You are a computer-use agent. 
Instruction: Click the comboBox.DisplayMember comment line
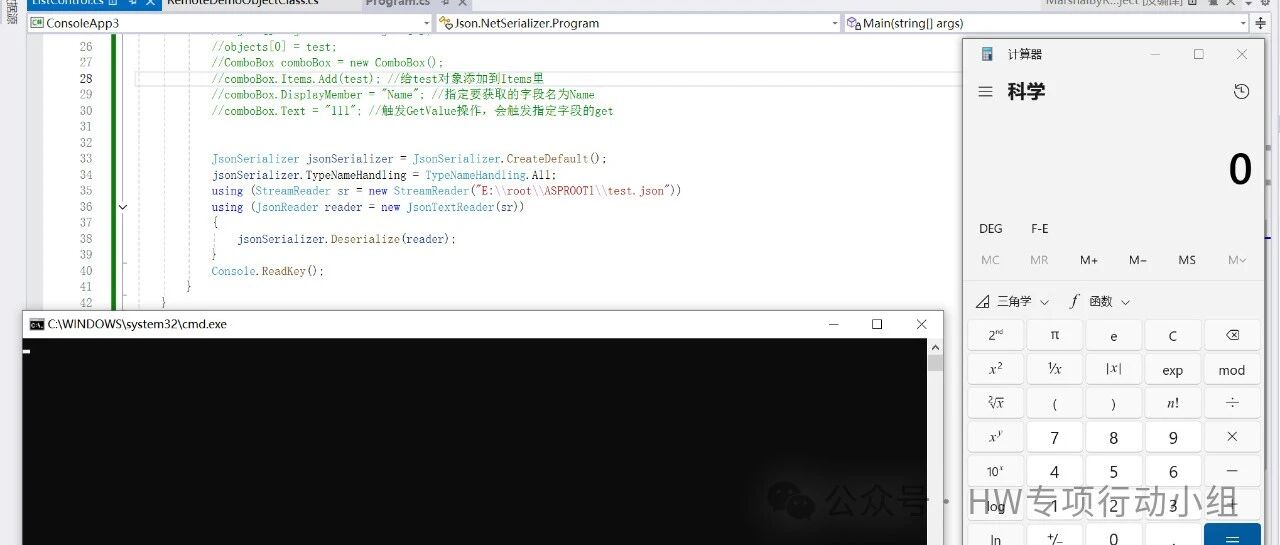tap(403, 95)
